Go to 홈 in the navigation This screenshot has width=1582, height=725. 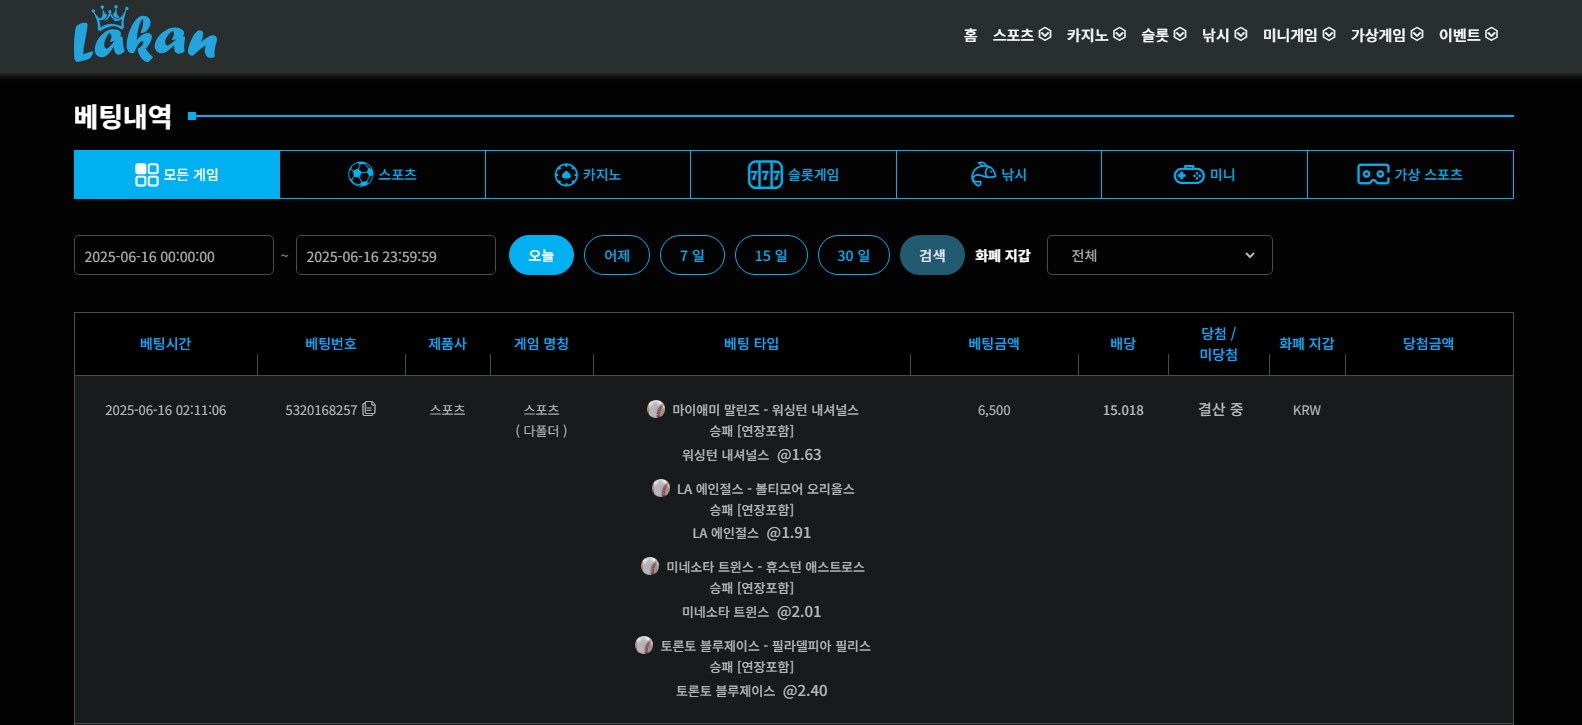point(970,35)
